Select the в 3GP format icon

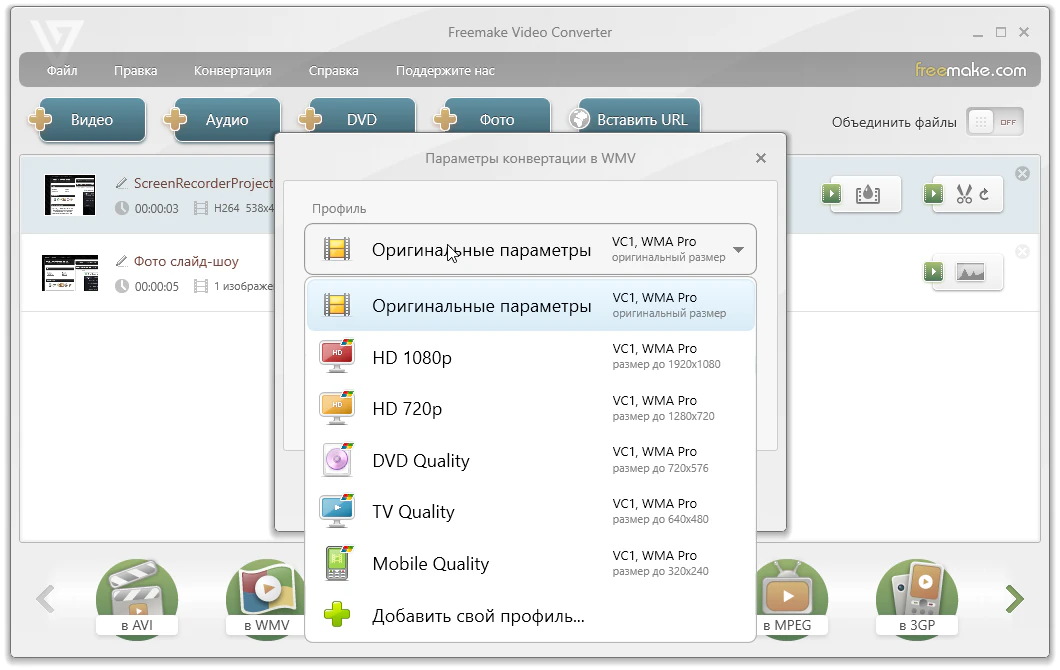click(917, 598)
